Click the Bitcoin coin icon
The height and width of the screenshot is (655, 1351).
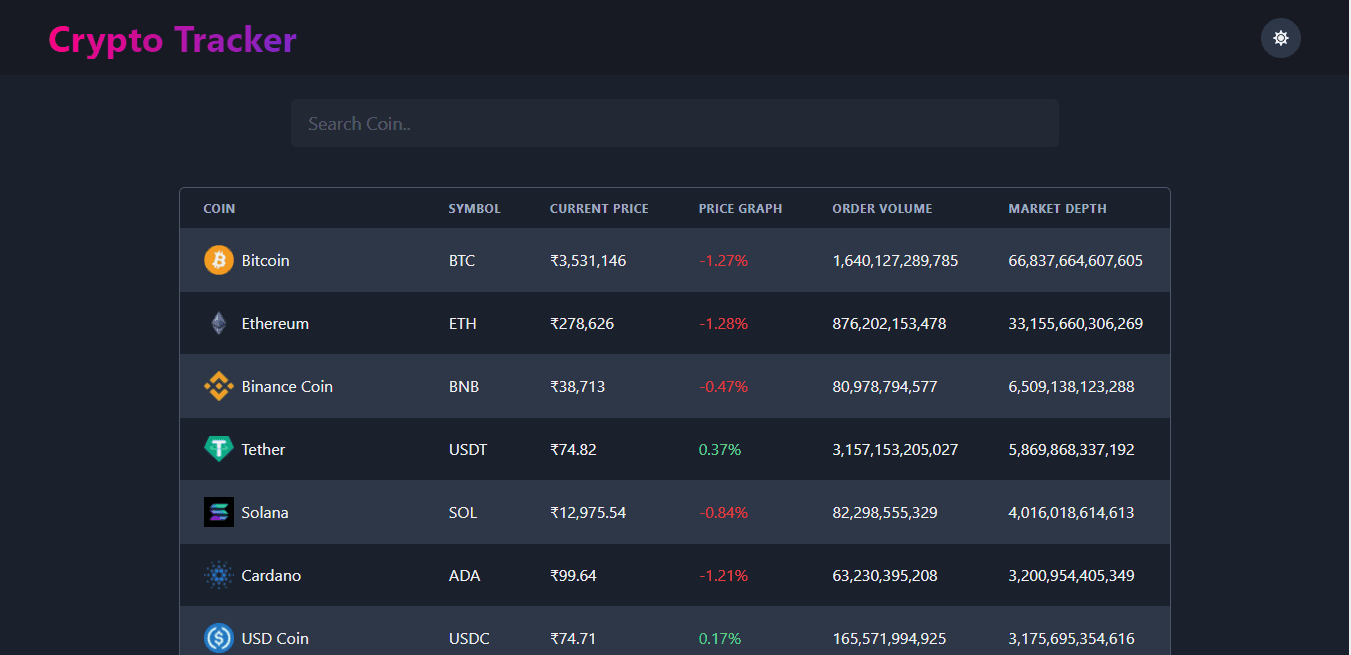219,260
